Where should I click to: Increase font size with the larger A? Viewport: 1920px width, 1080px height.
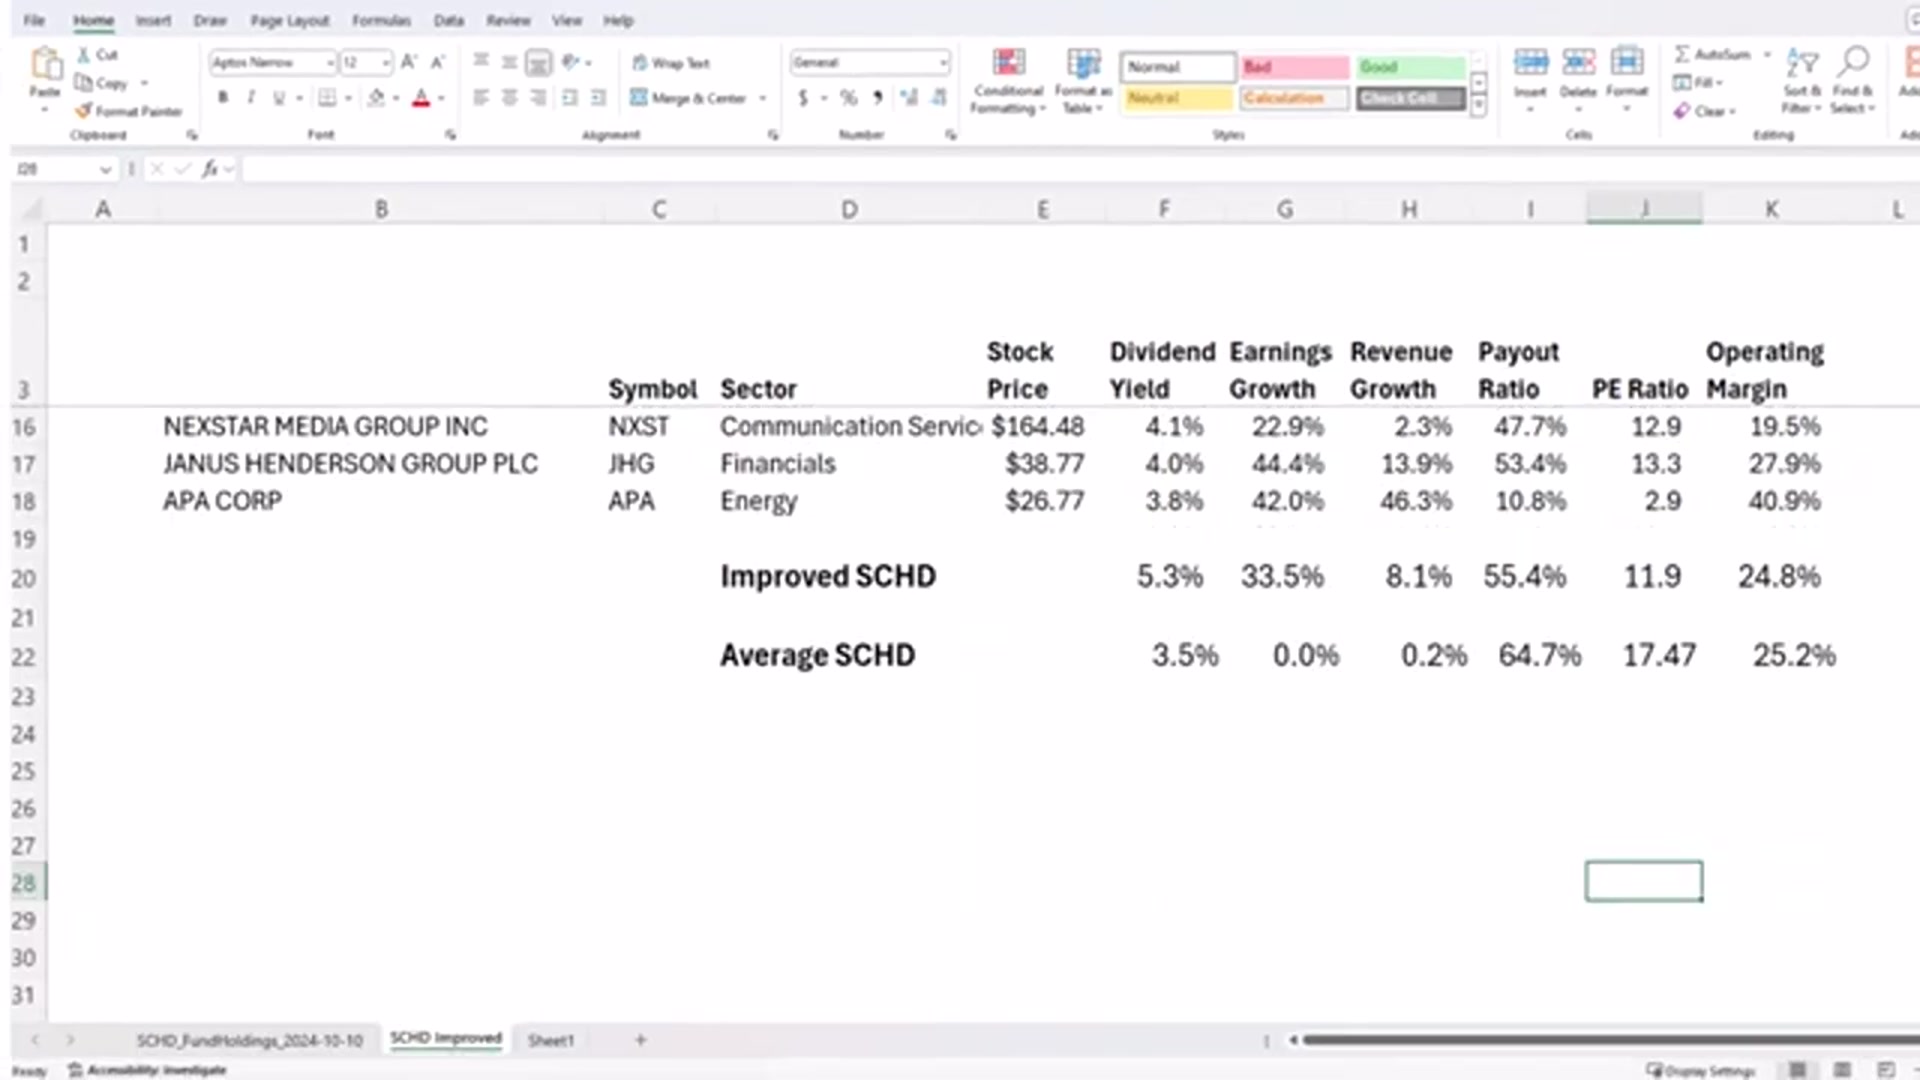[x=409, y=62]
